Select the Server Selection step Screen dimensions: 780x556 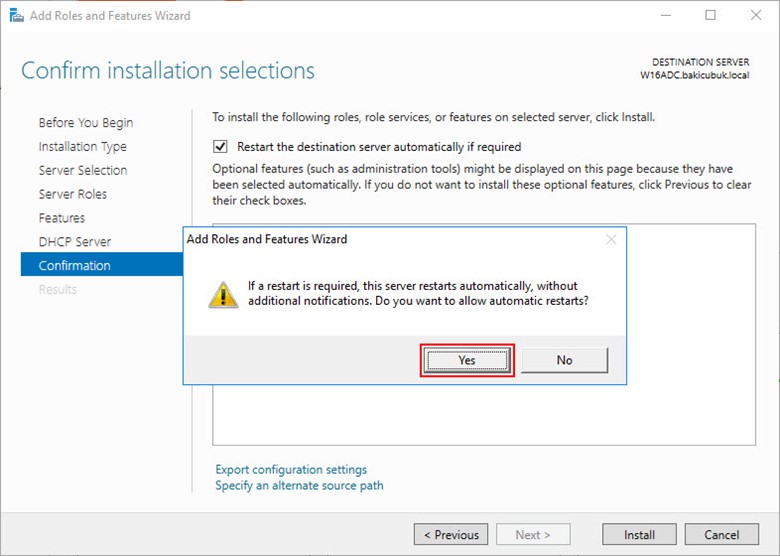[83, 171]
